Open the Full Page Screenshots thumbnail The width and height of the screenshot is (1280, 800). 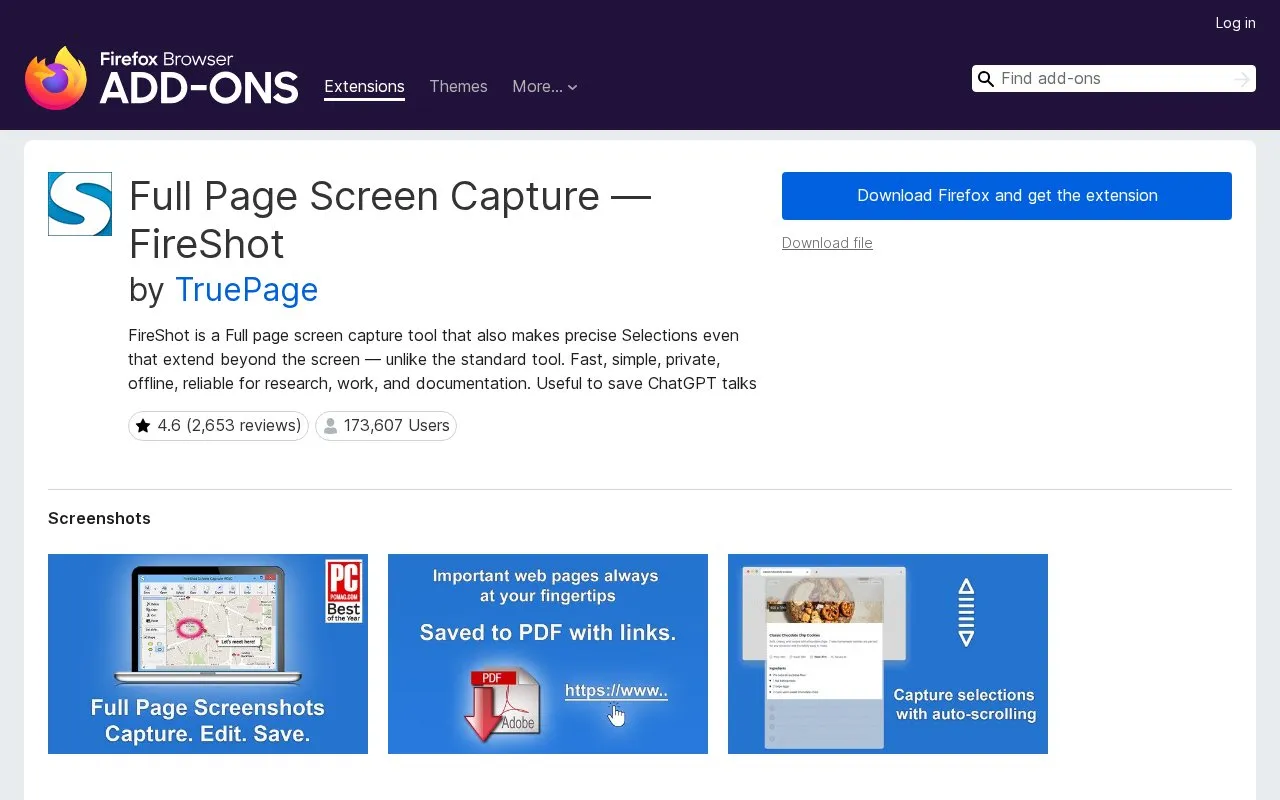[x=208, y=654]
